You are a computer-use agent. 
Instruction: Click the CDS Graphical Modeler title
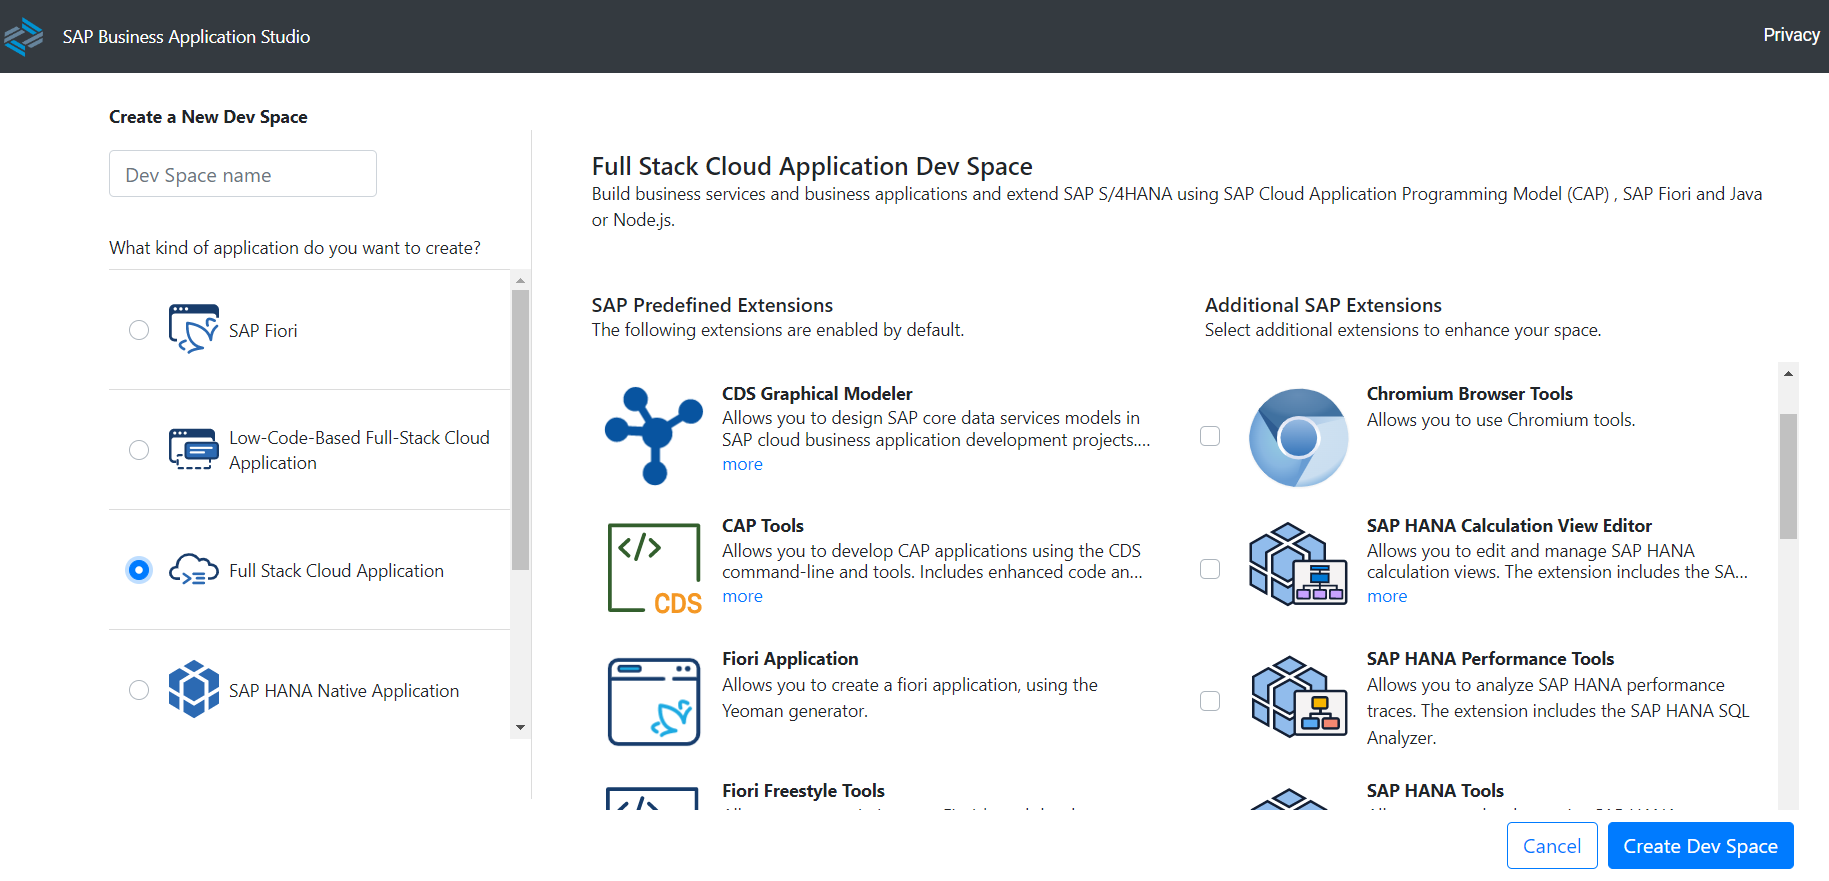click(x=817, y=394)
